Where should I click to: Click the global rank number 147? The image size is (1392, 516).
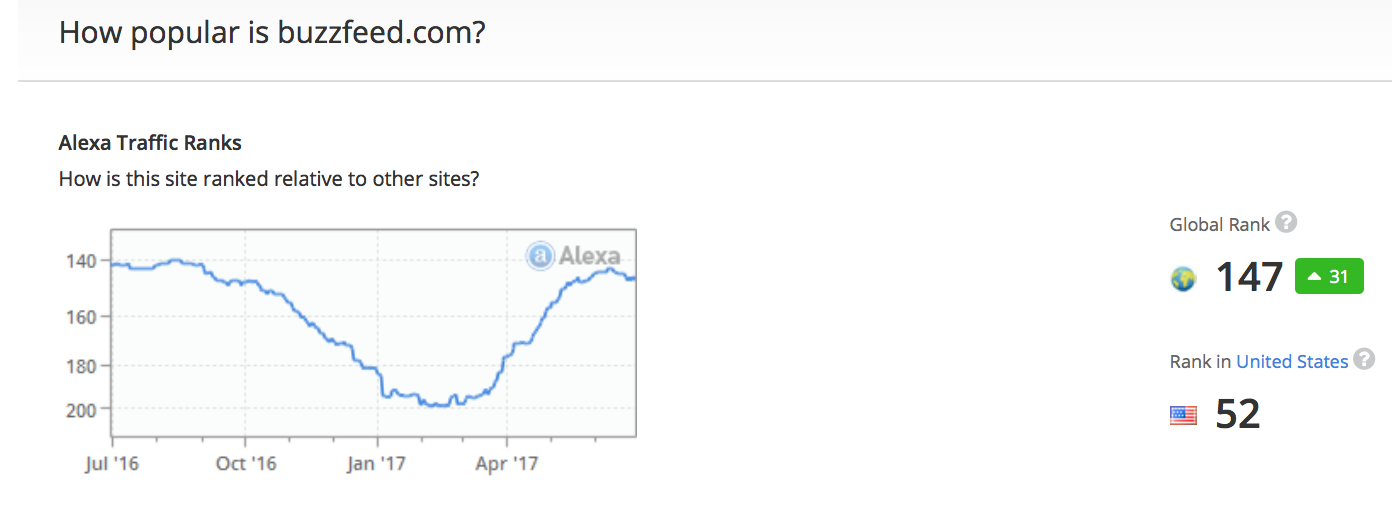1249,277
